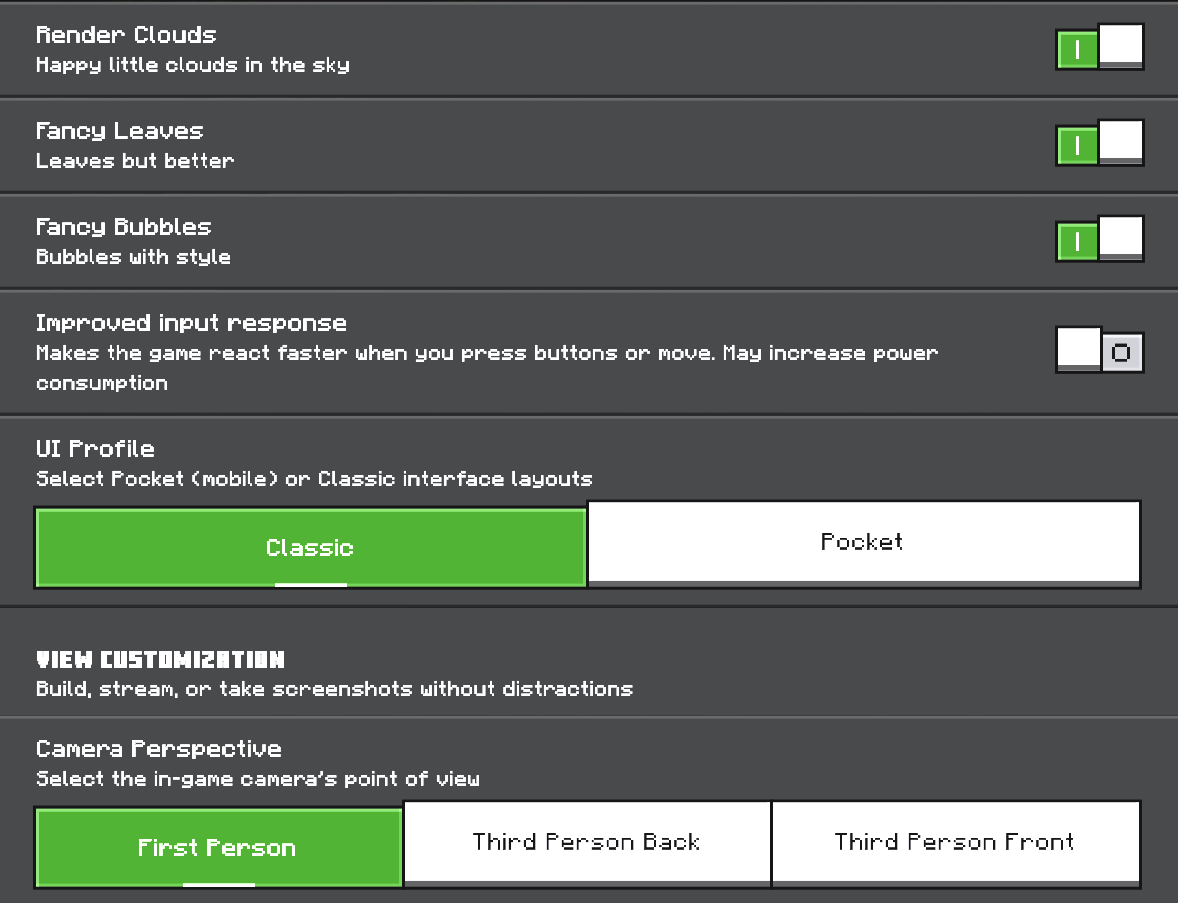The image size is (1178, 903).
Task: Select the Classic UI profile
Action: pos(310,548)
